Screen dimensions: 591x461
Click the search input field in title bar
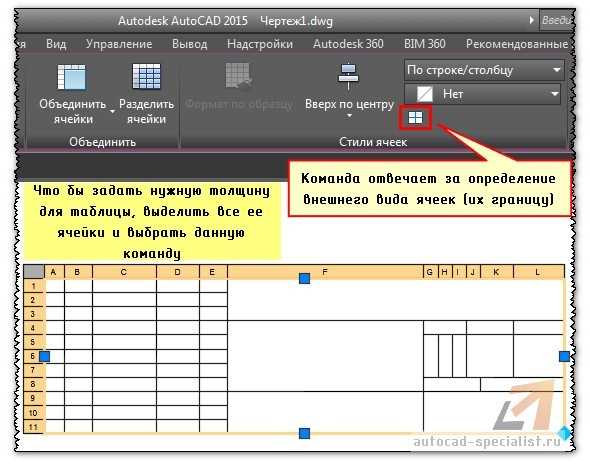(557, 20)
